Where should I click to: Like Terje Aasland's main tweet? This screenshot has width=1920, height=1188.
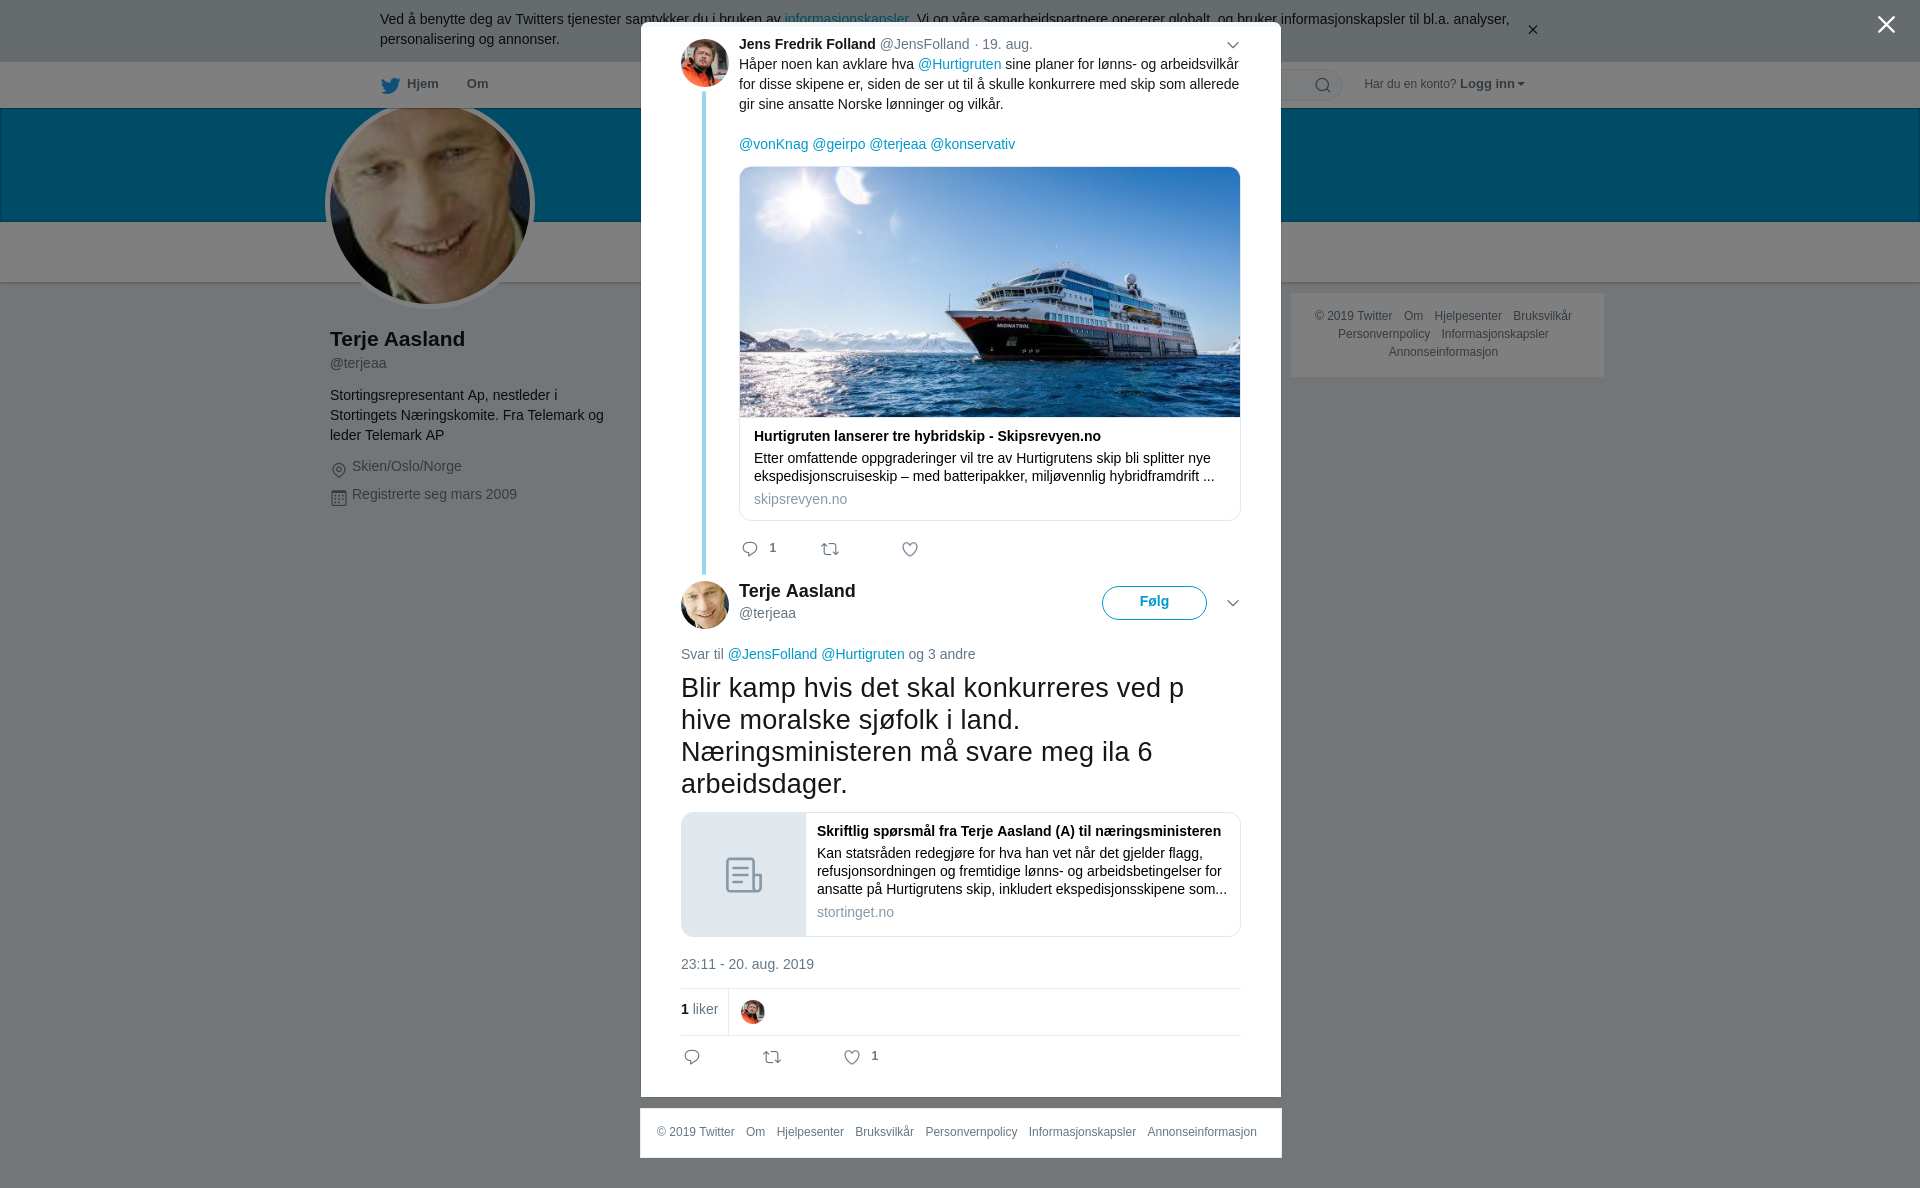click(x=852, y=1057)
